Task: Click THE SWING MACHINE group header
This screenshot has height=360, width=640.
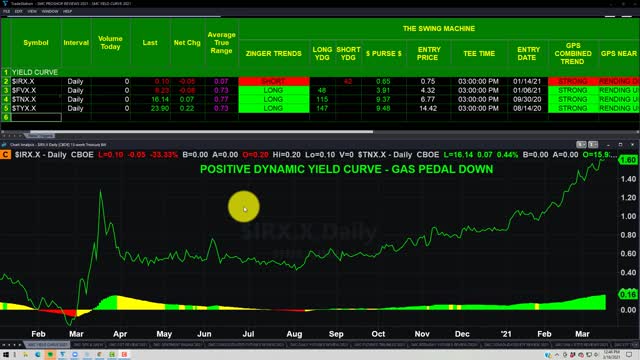Action: [x=439, y=29]
